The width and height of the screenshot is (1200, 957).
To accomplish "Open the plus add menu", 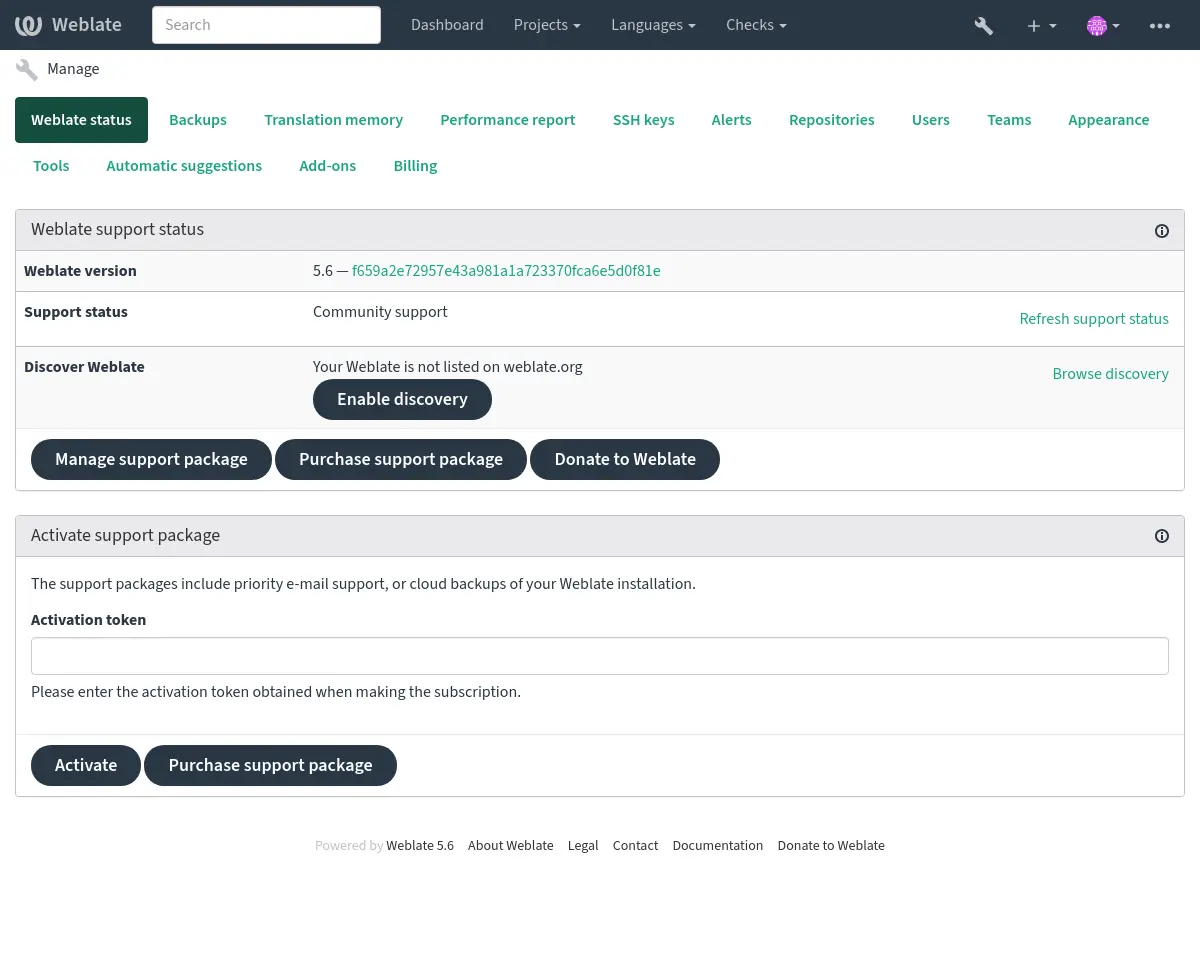I will click(x=1041, y=26).
